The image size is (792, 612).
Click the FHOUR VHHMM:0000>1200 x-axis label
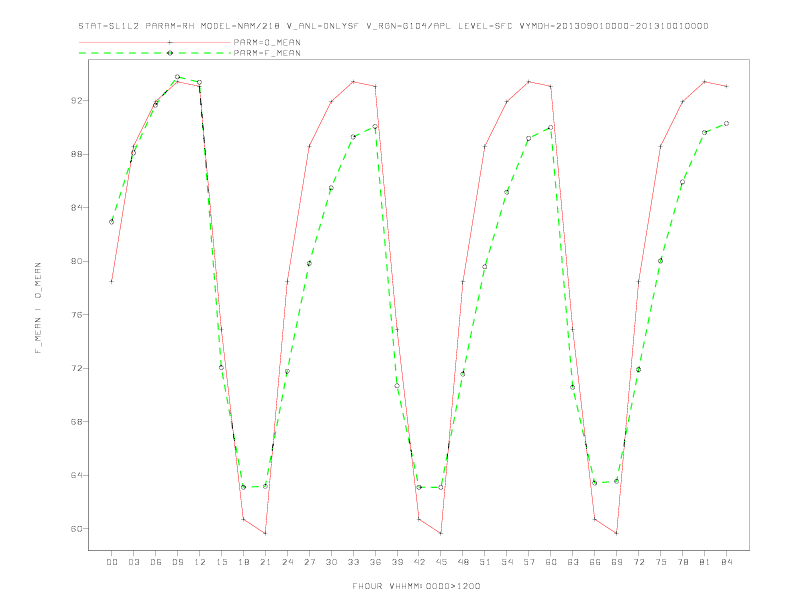coord(416,586)
